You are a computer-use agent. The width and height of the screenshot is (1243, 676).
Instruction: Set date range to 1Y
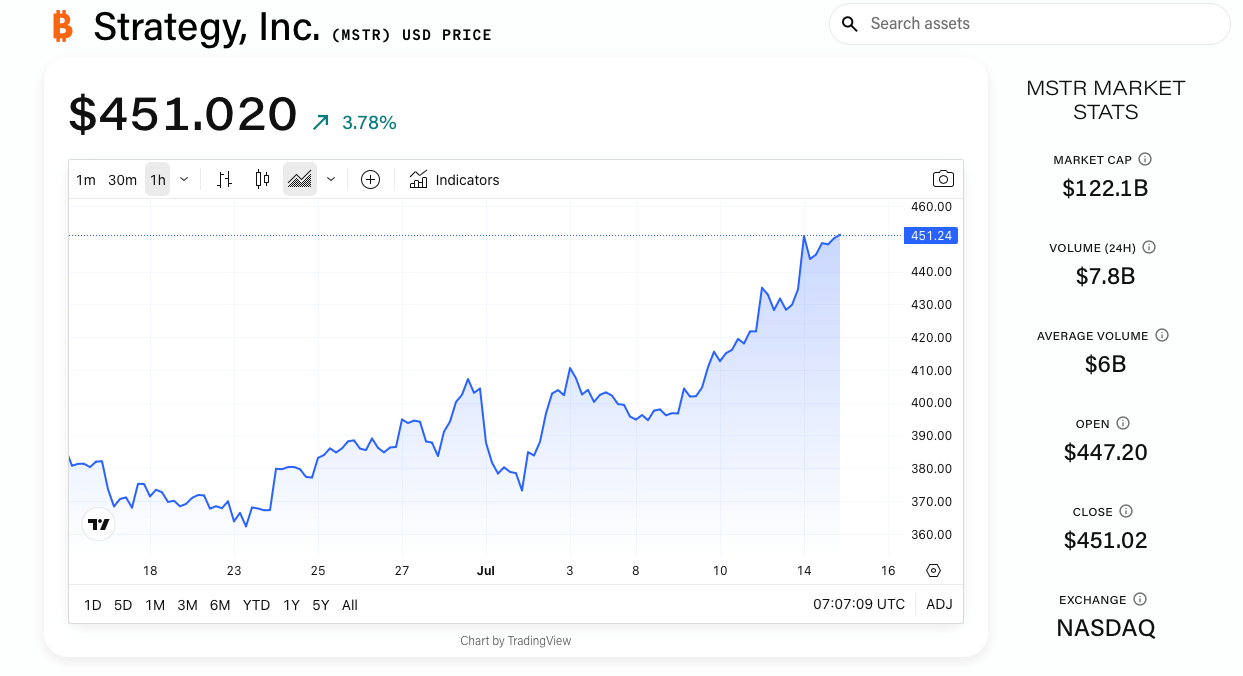(x=291, y=605)
